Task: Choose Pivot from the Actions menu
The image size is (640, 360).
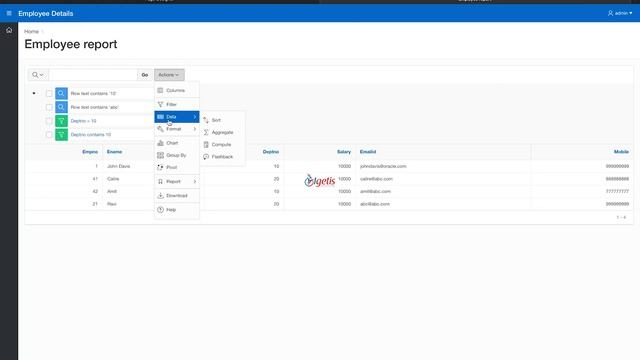Action: (177, 167)
